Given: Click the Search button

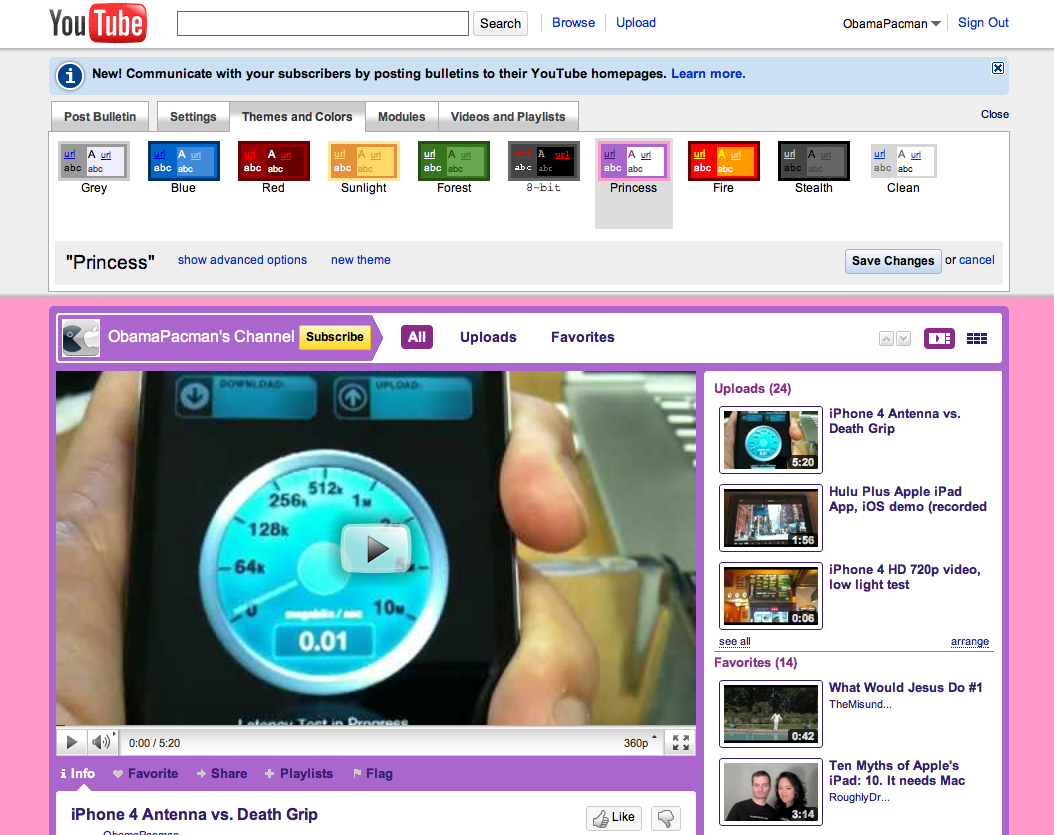Looking at the screenshot, I should pyautogui.click(x=500, y=24).
